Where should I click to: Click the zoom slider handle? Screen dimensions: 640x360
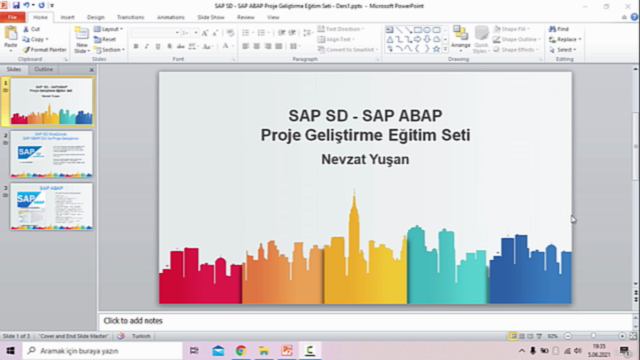593,336
